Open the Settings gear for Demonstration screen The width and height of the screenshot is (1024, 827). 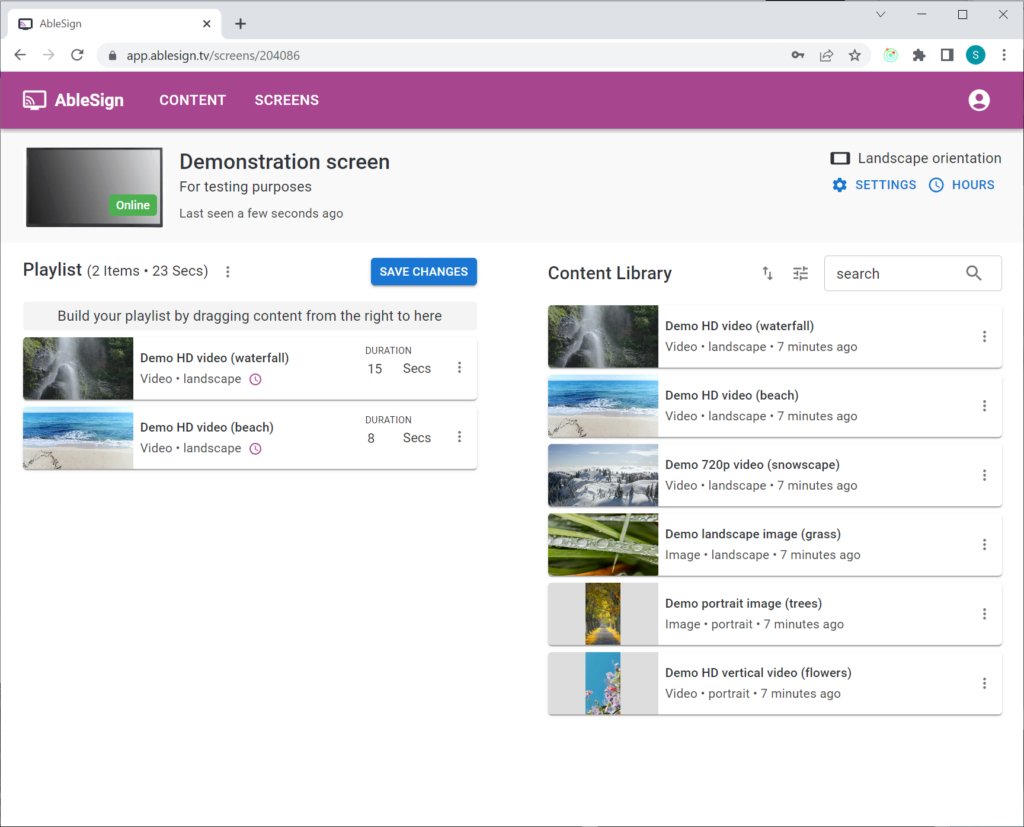click(x=840, y=185)
